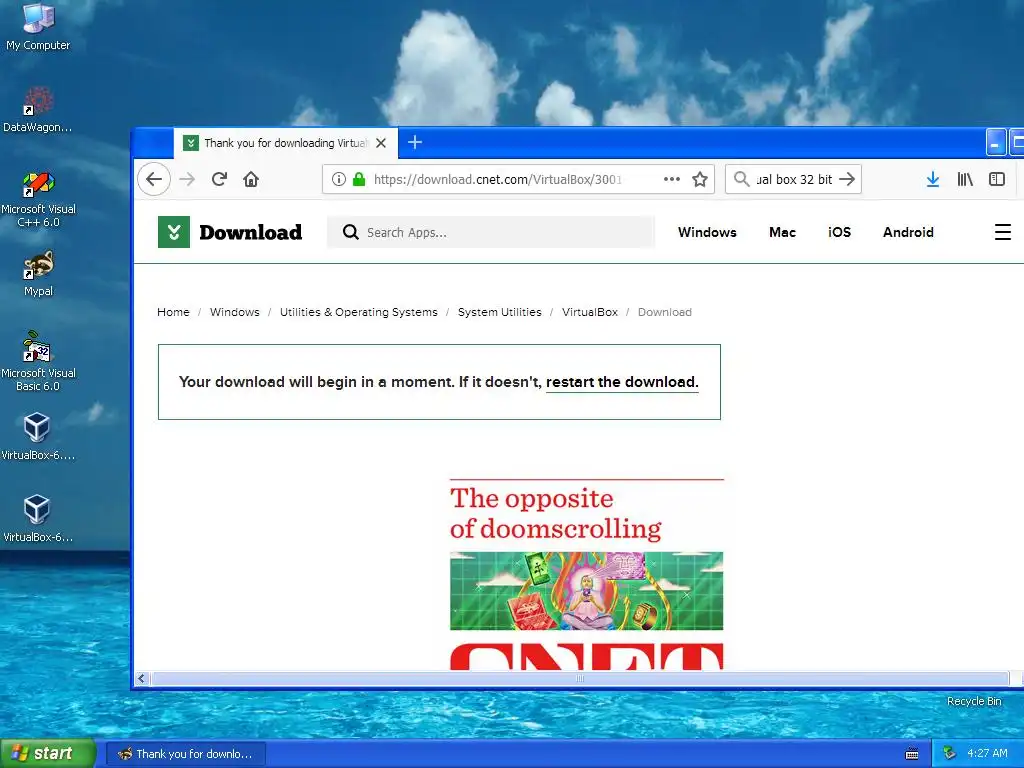Image resolution: width=1024 pixels, height=768 pixels.
Task: Show site information via the info icon
Action: (x=338, y=179)
